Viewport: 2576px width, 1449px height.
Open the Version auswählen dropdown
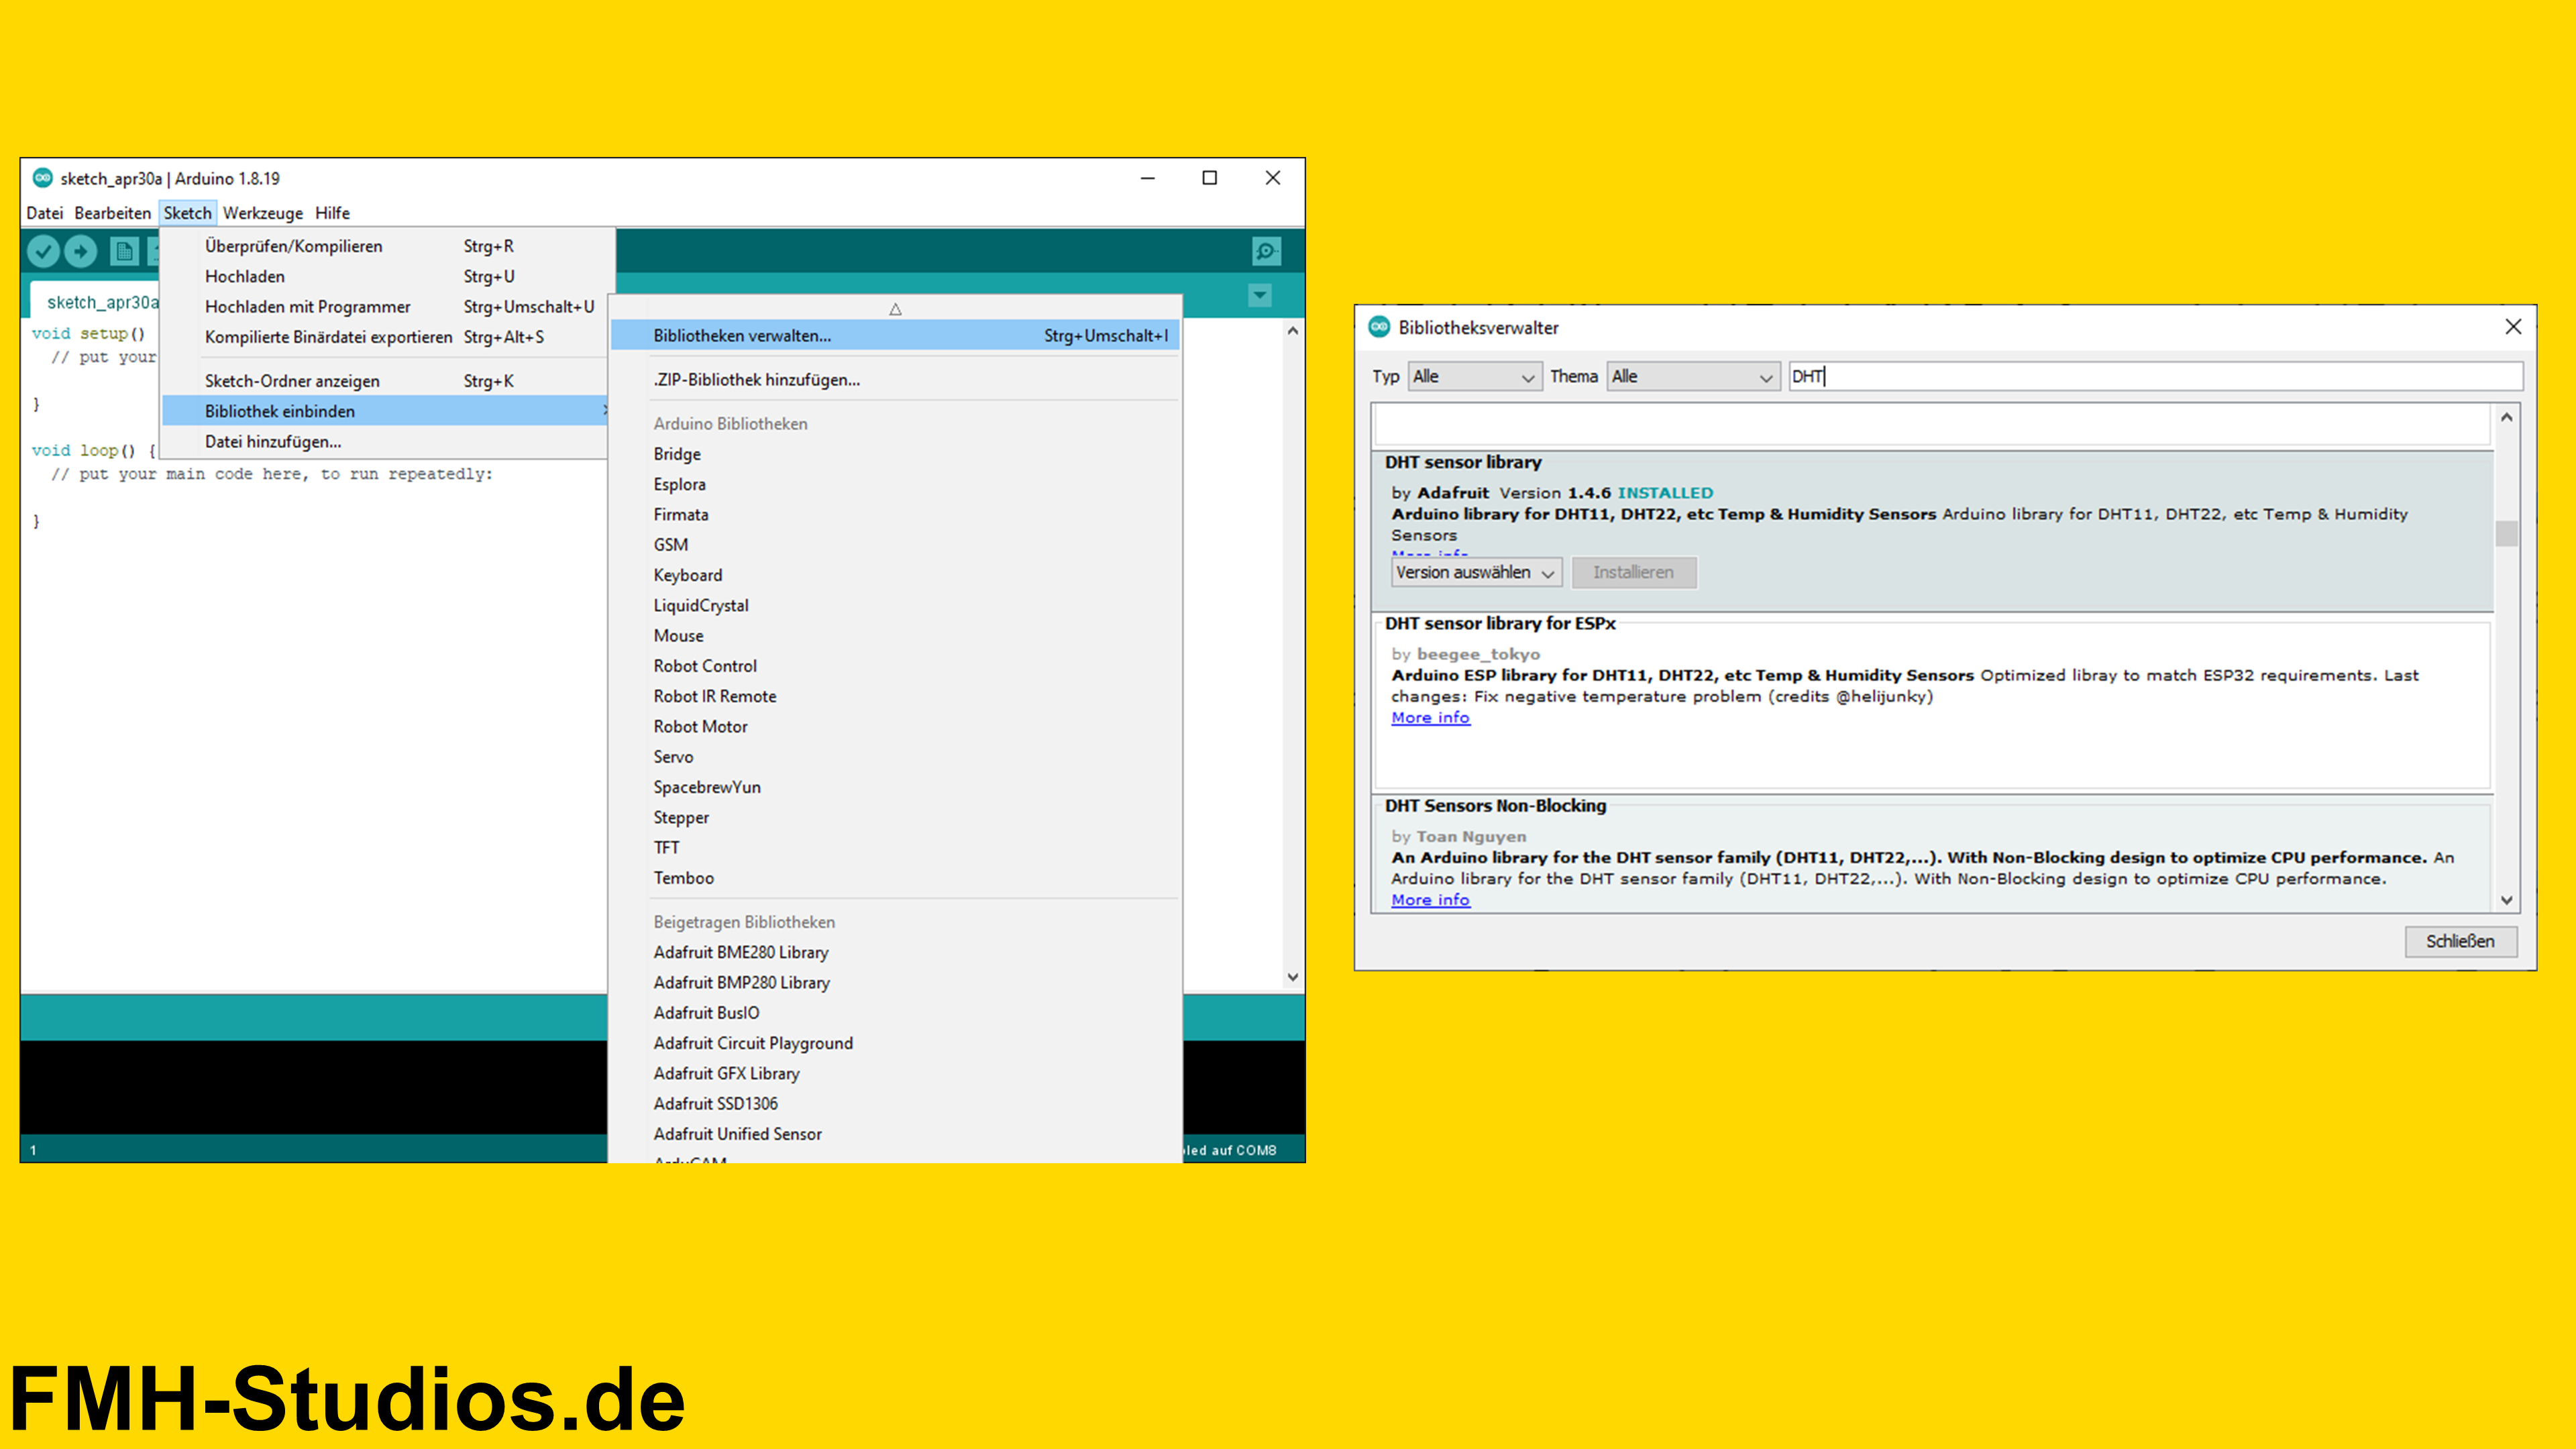[1475, 573]
